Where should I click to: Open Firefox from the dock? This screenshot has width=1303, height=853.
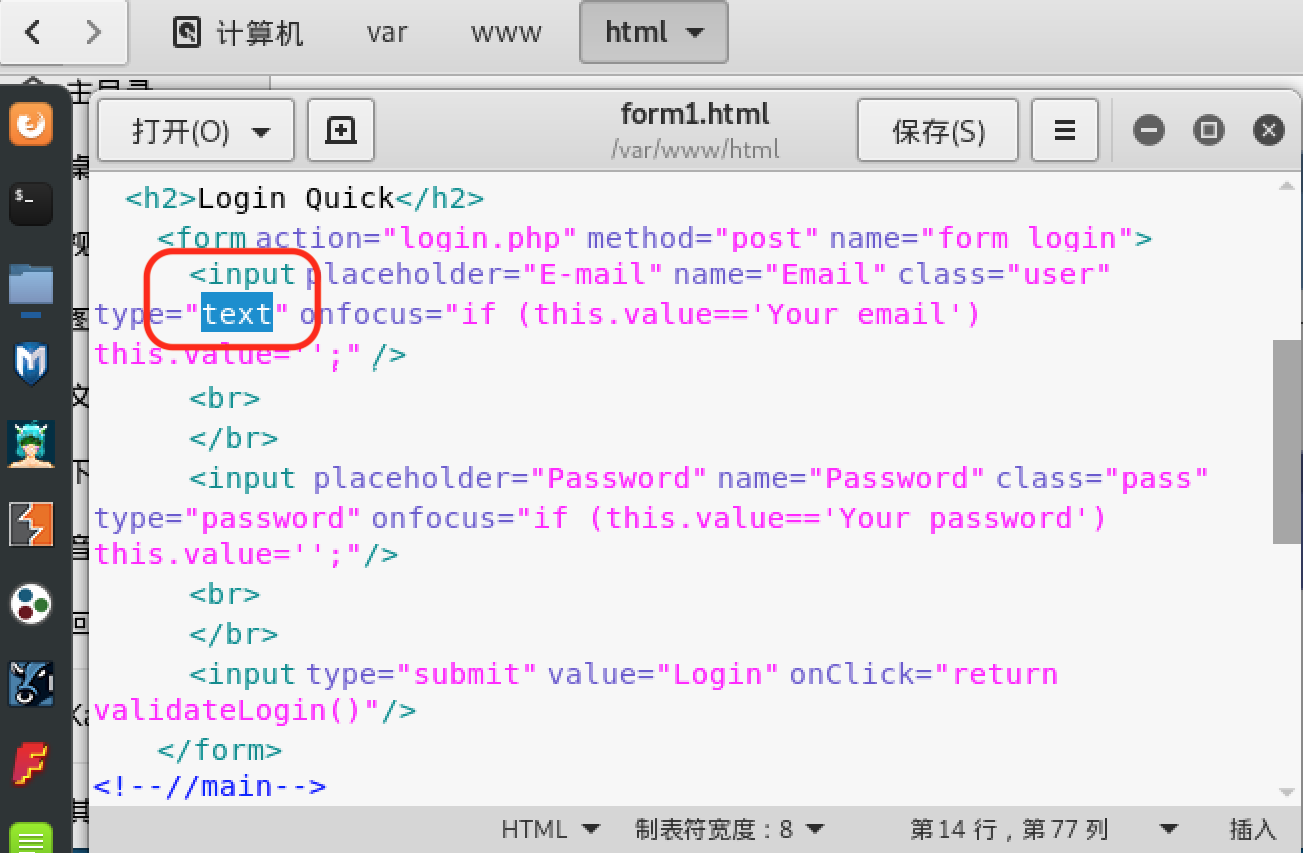tap(31, 125)
